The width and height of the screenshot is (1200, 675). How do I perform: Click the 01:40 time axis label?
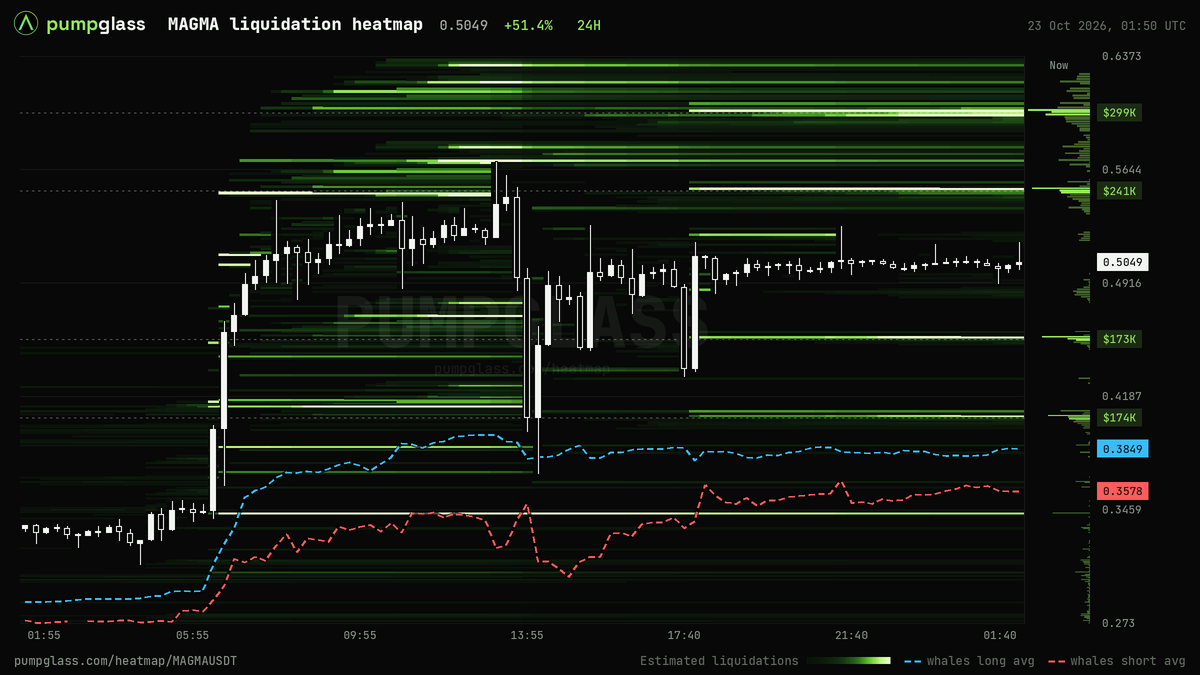pyautogui.click(x=1000, y=635)
